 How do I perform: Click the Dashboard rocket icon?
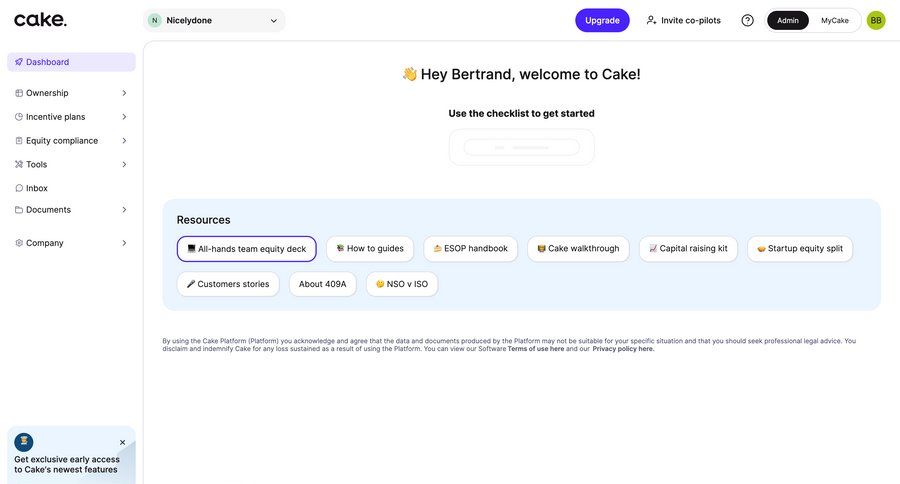pyautogui.click(x=19, y=62)
